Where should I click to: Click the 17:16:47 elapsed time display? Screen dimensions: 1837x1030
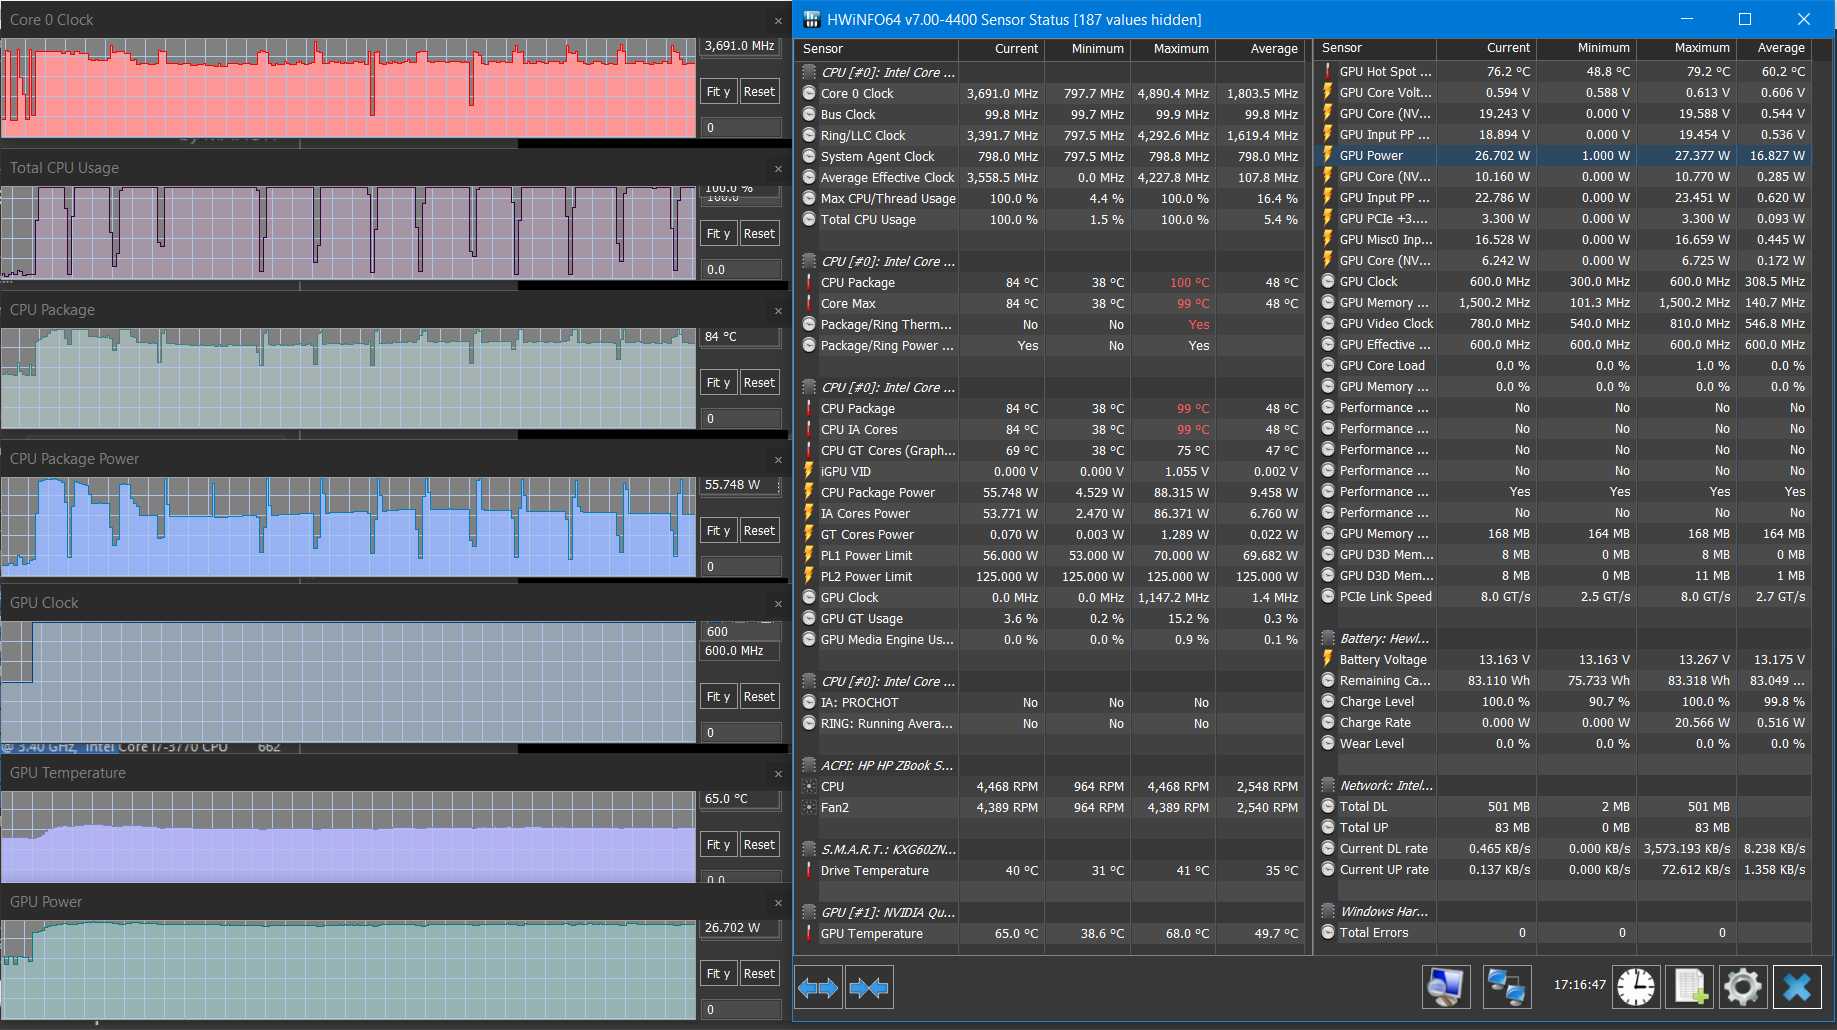[1579, 985]
